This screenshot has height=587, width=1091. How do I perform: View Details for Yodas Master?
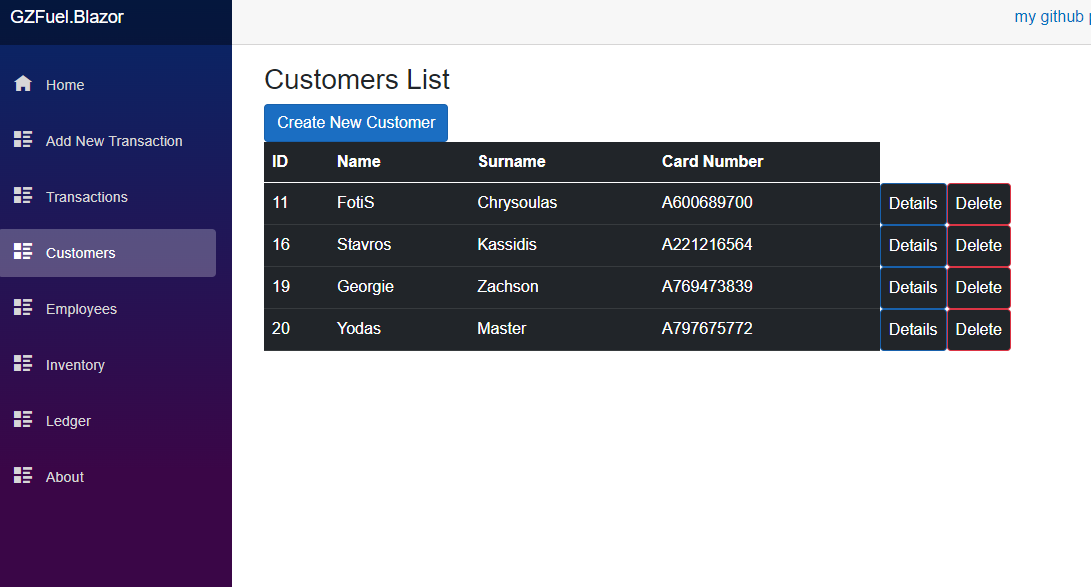click(913, 330)
